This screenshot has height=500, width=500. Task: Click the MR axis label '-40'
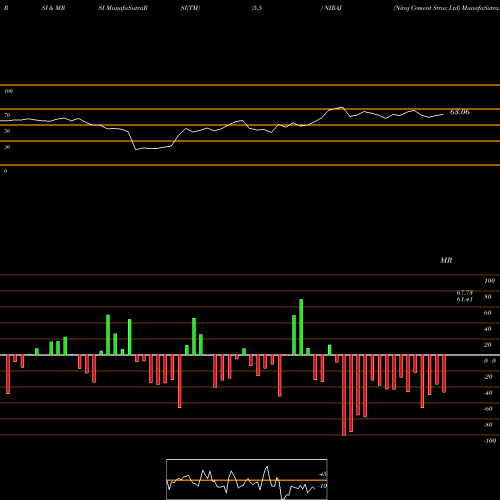pyautogui.click(x=488, y=393)
